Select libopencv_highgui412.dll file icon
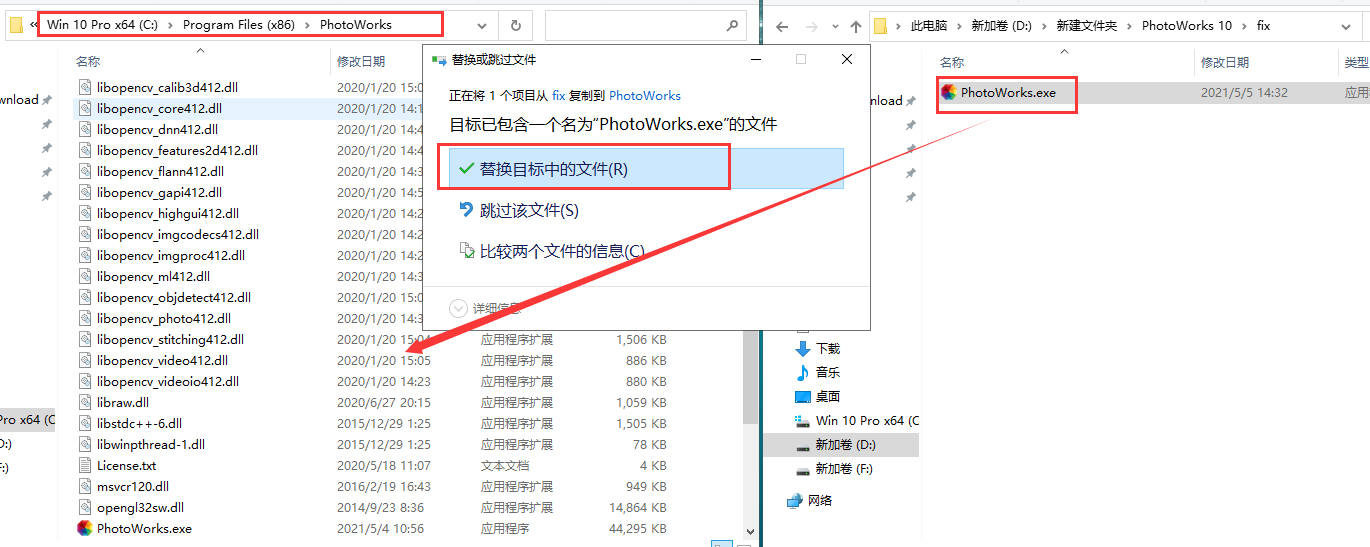 pos(85,213)
